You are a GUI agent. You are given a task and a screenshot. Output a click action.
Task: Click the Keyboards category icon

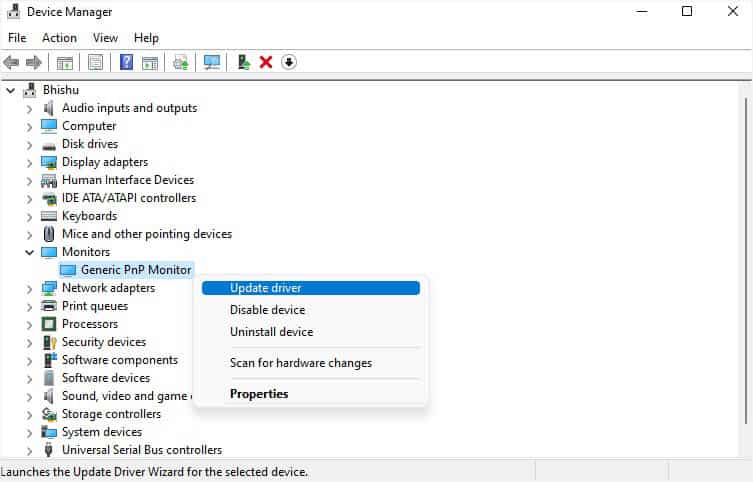tap(49, 216)
